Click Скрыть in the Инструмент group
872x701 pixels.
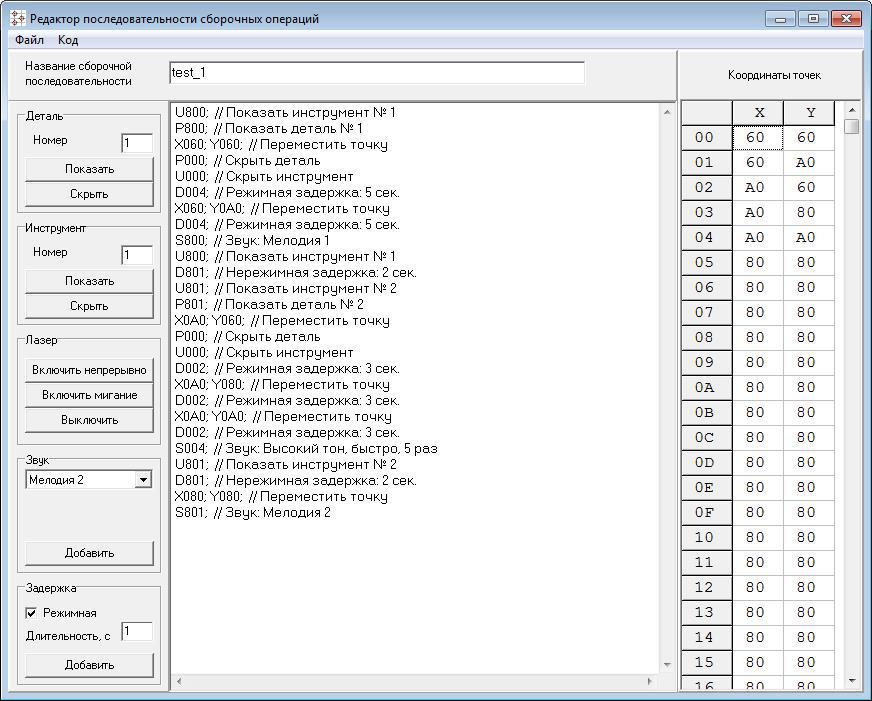point(89,306)
